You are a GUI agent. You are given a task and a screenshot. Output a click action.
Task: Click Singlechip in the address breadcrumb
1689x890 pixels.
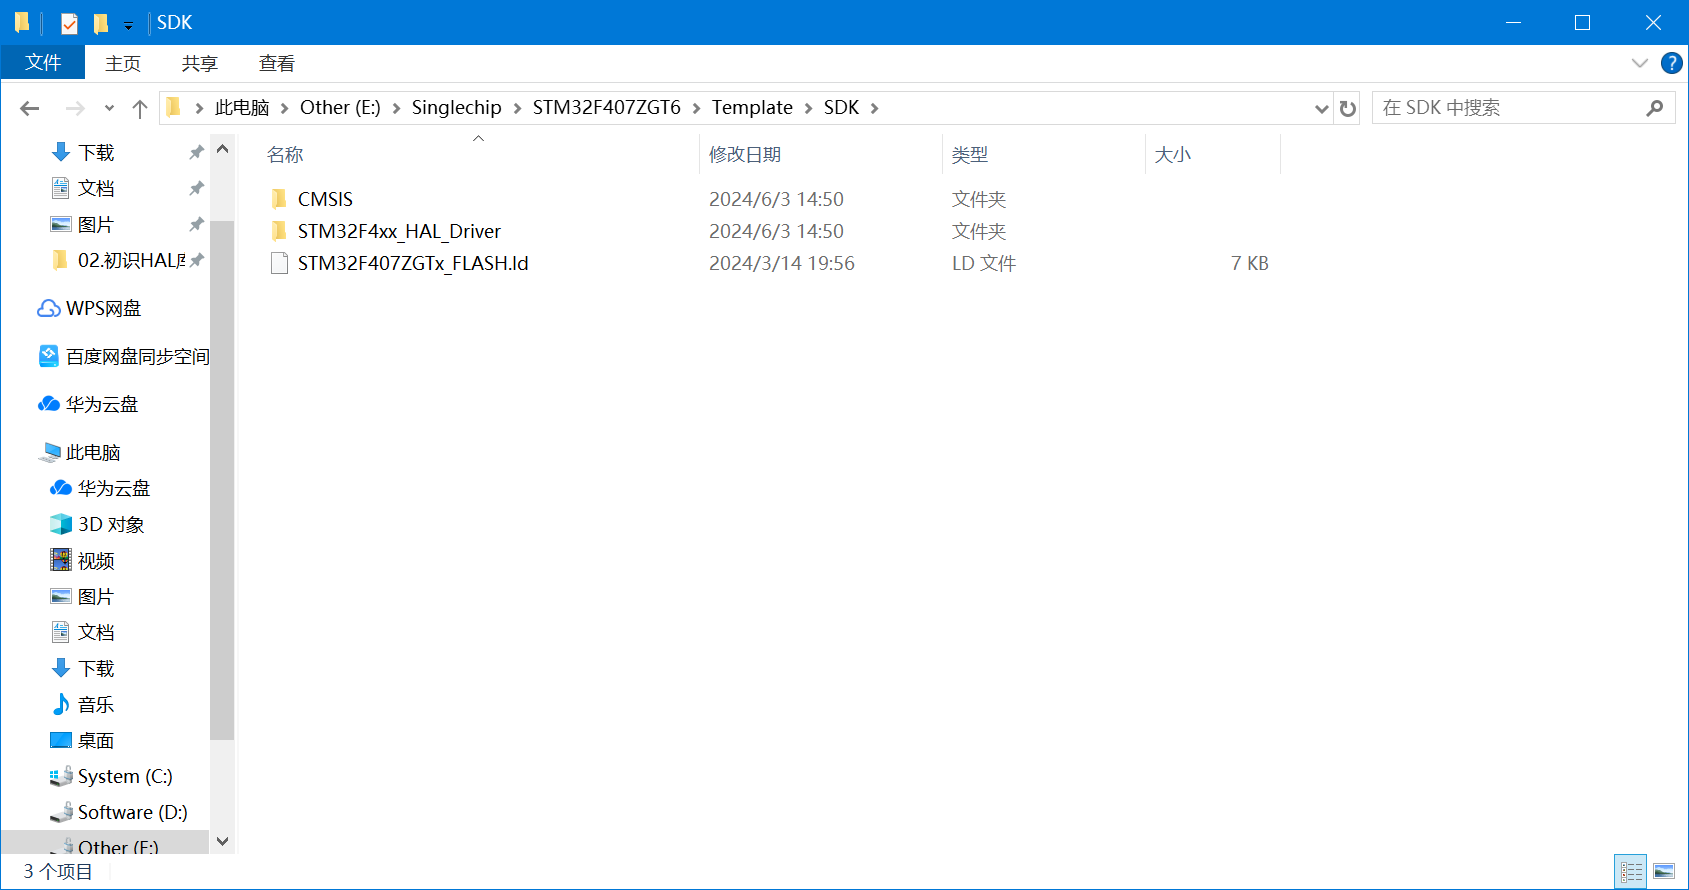pyautogui.click(x=456, y=107)
